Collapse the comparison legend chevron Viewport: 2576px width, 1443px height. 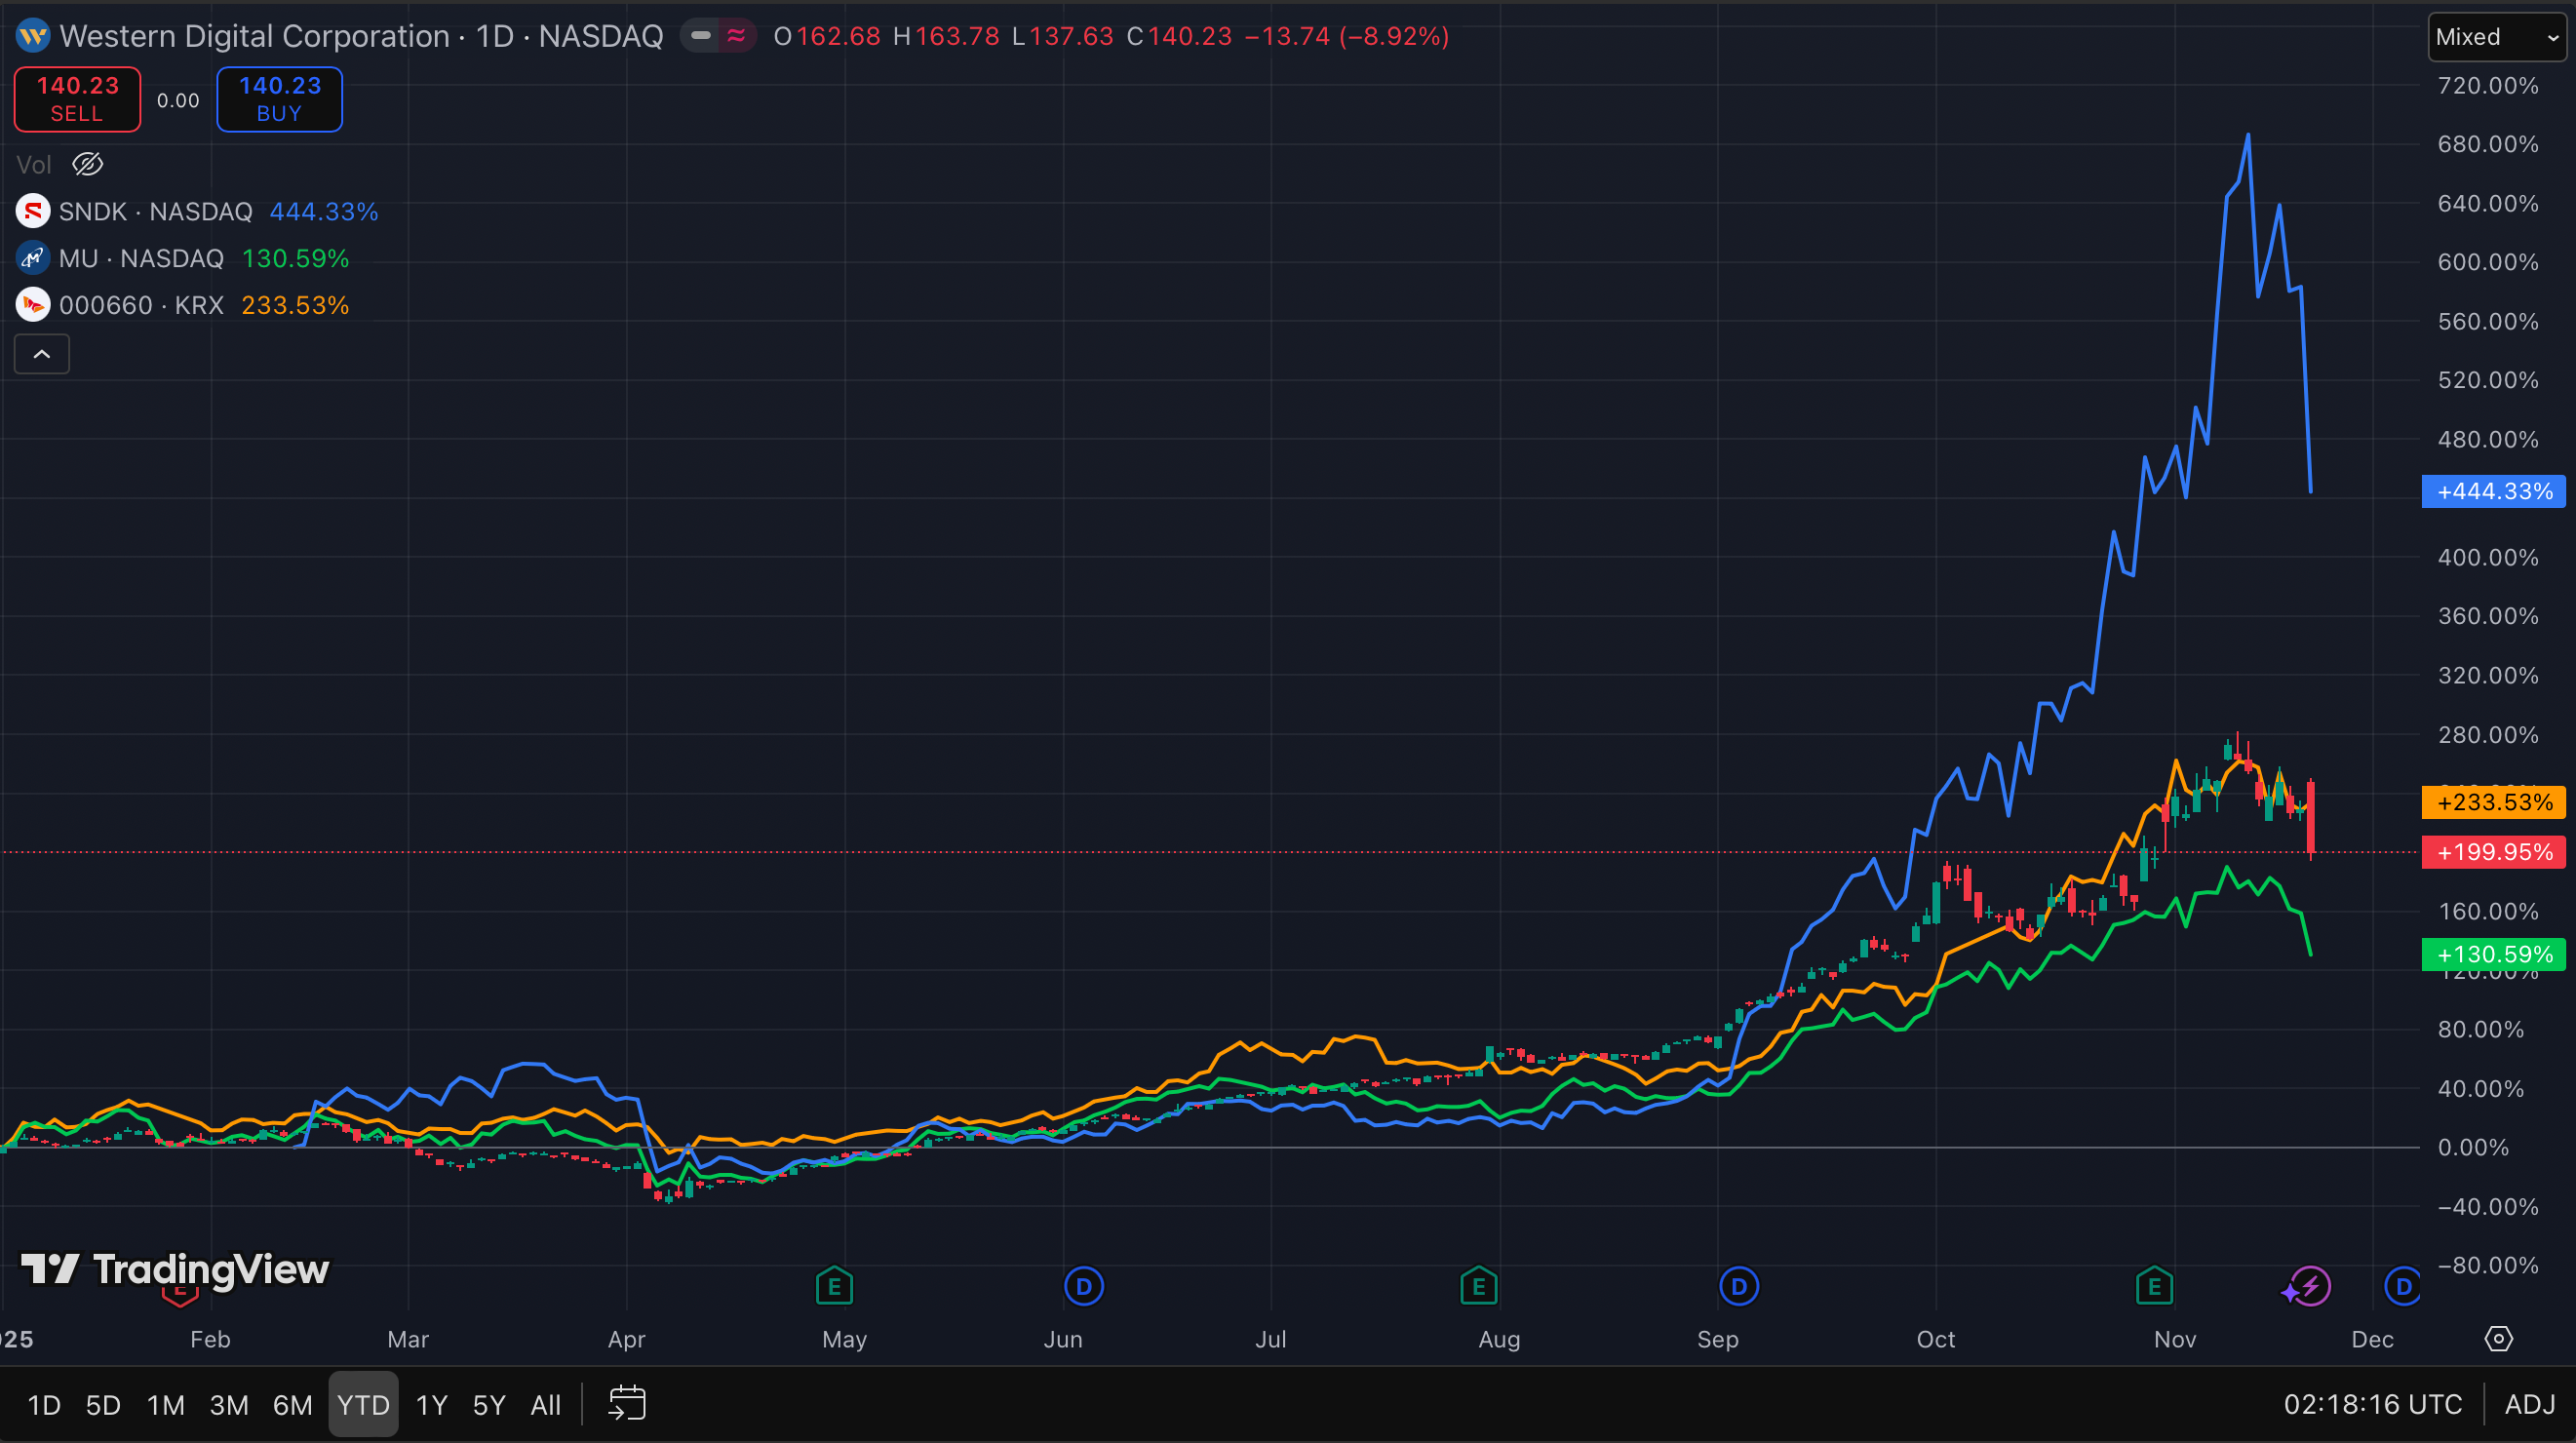pyautogui.click(x=42, y=354)
